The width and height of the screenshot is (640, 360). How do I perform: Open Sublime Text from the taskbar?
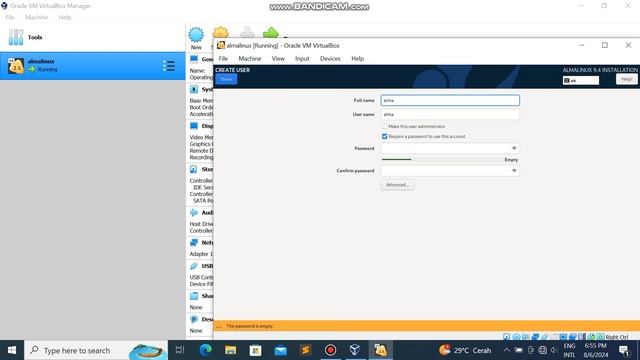click(x=305, y=350)
